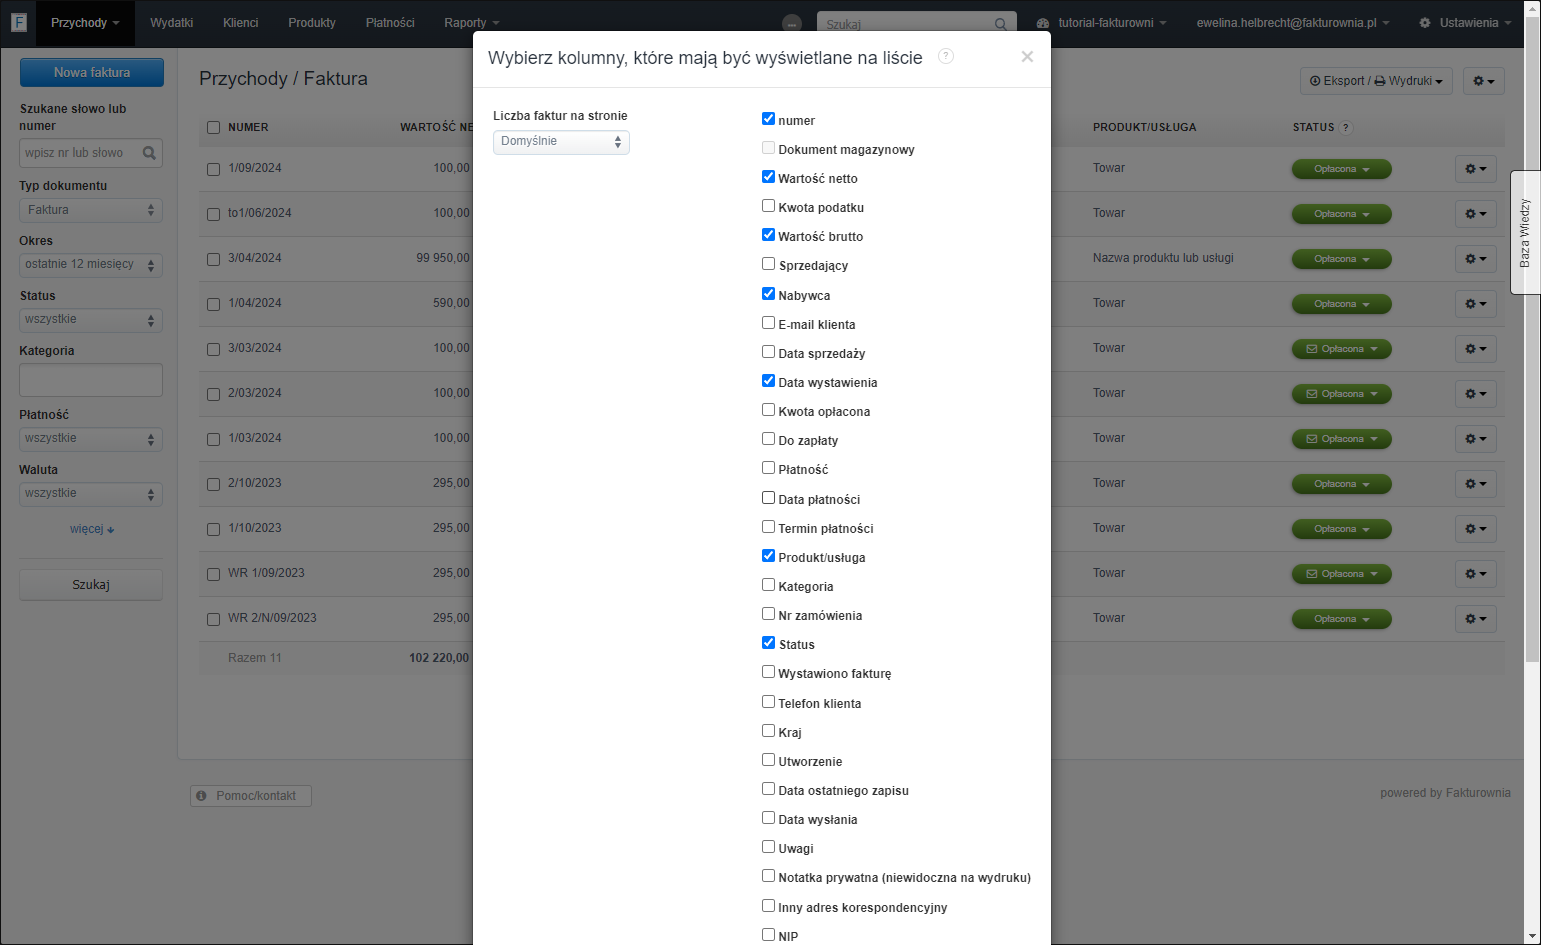1541x945 pixels.
Task: Open Liczba faktur na stronie dropdown
Action: (x=561, y=142)
